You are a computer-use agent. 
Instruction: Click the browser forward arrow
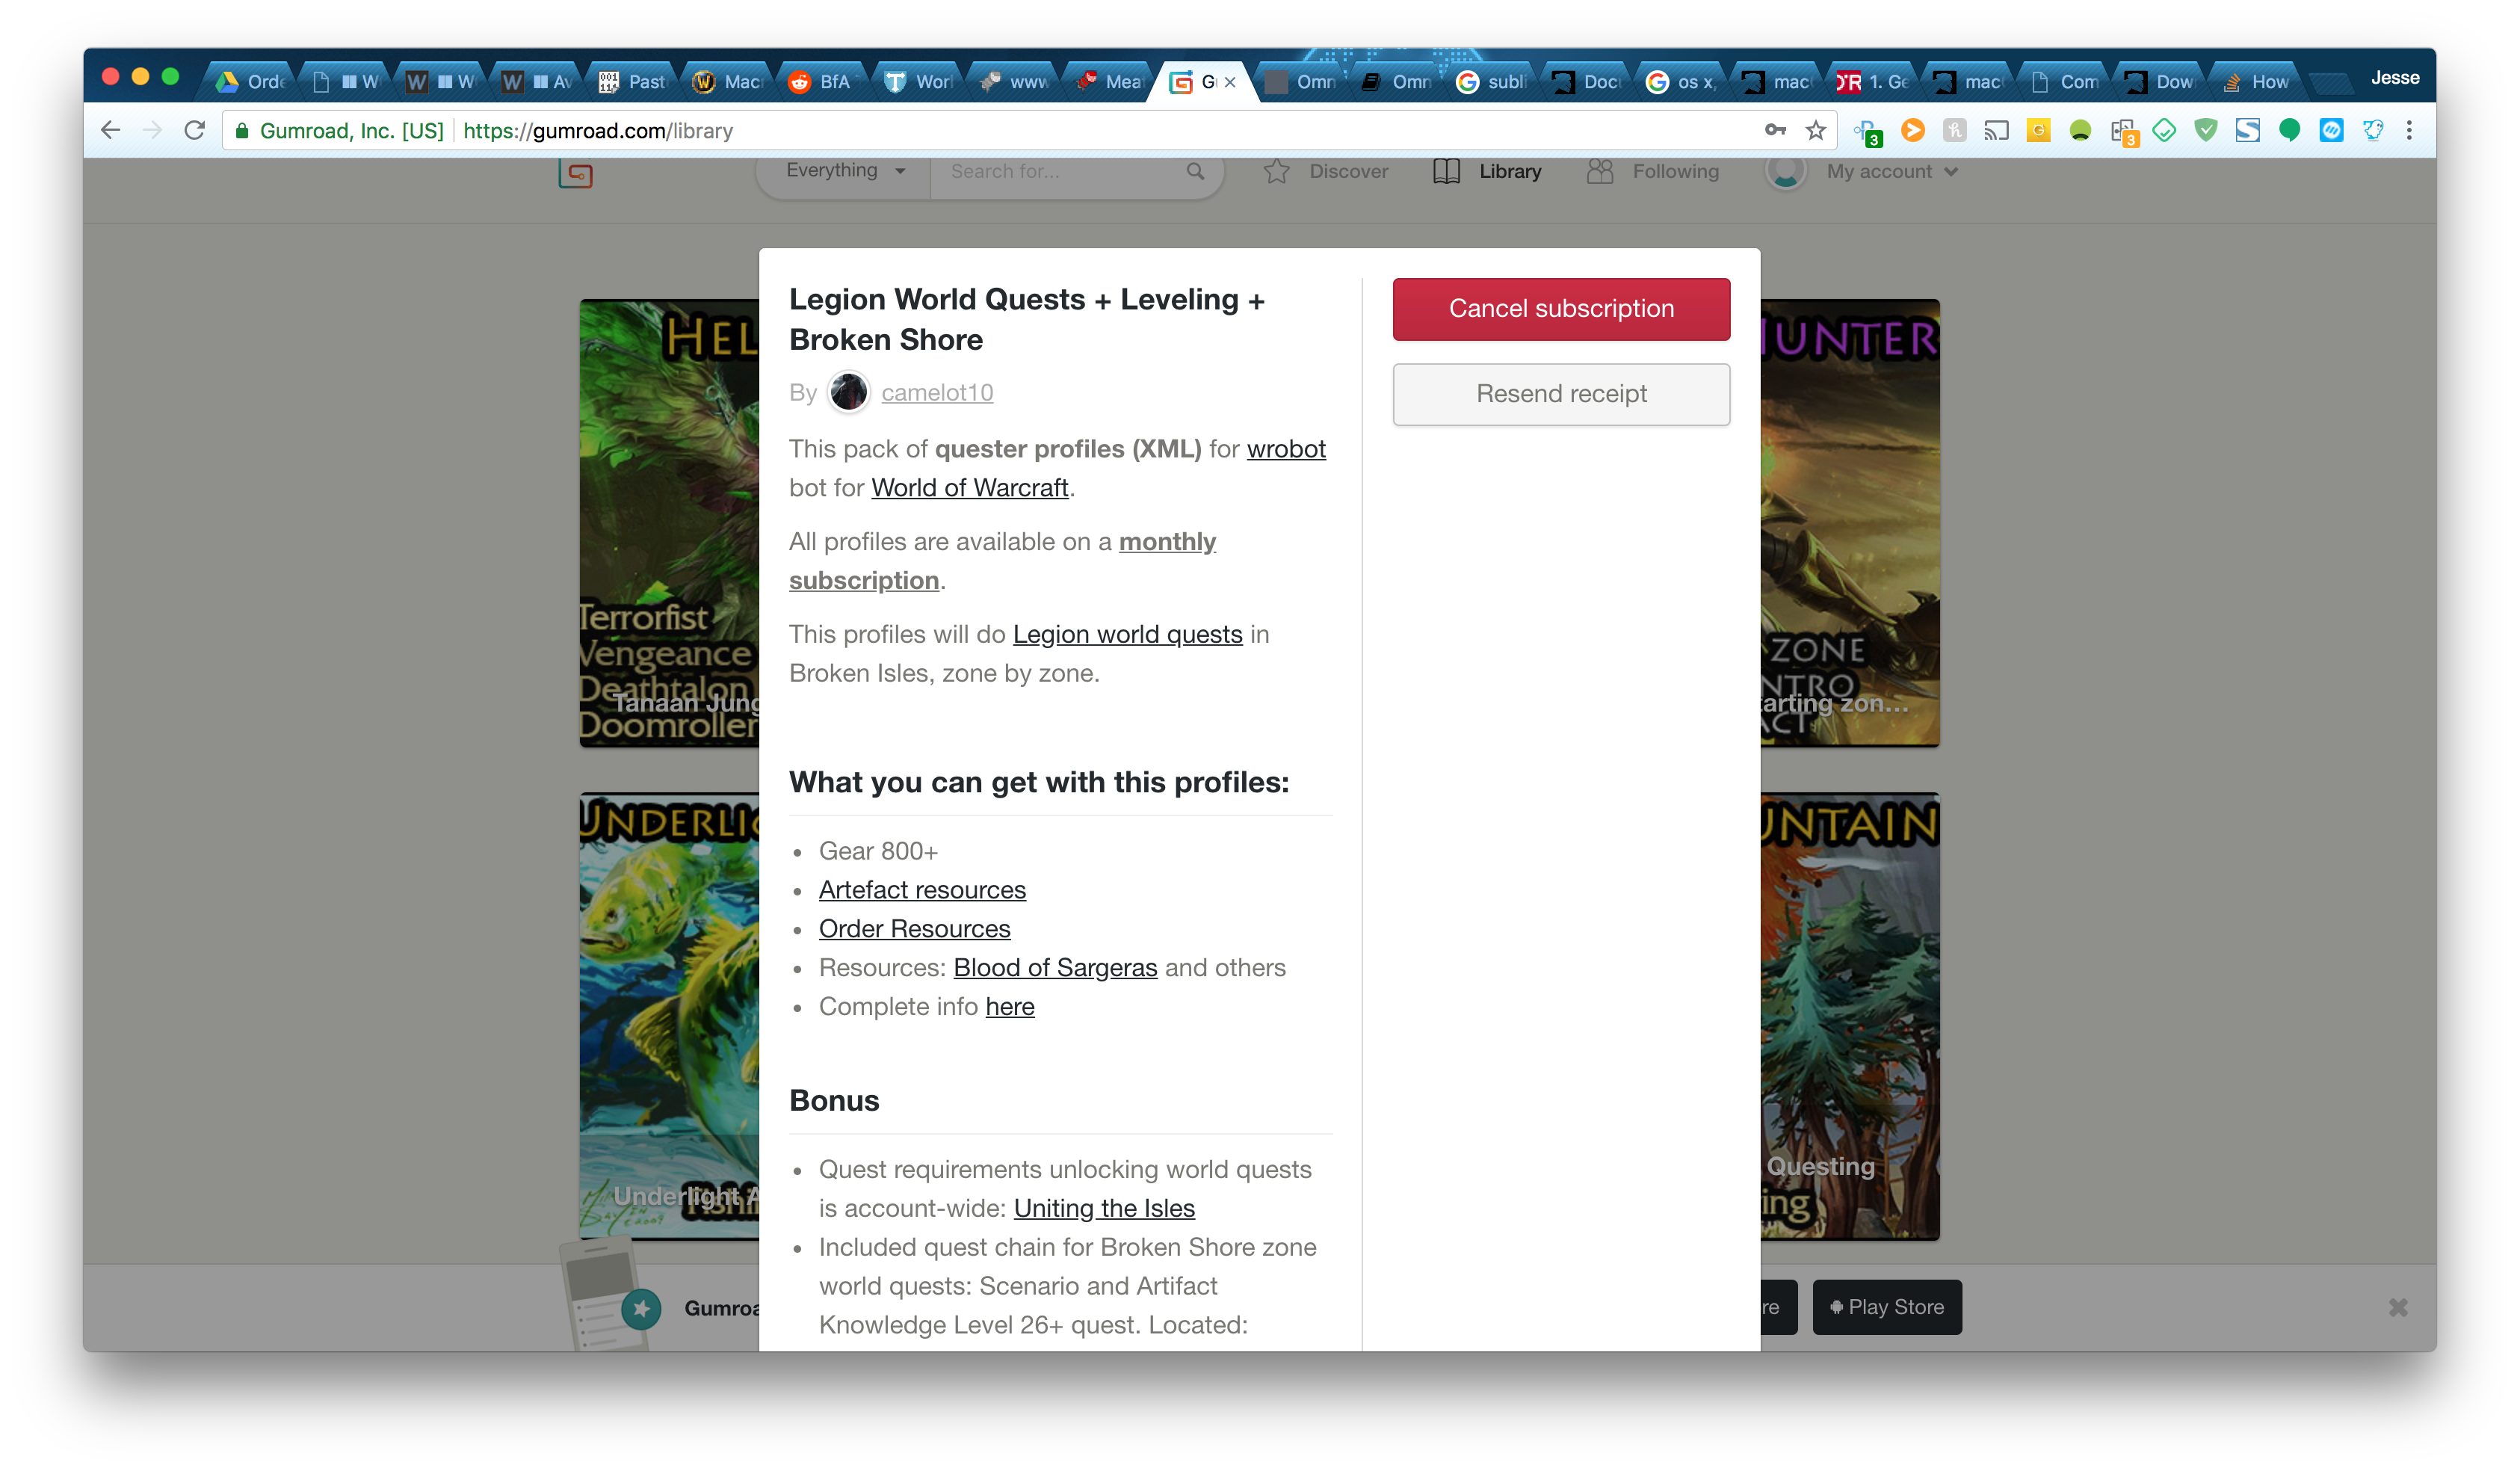152,130
